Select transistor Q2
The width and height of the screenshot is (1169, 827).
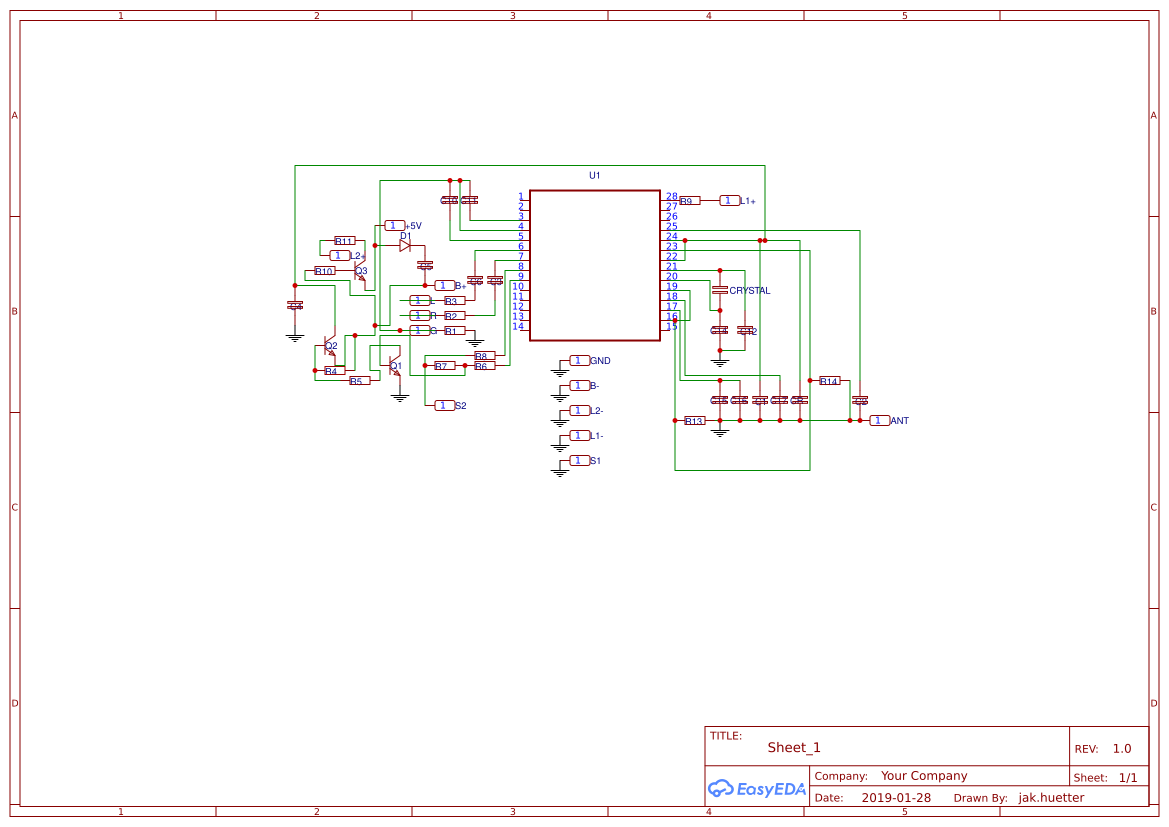click(x=329, y=345)
